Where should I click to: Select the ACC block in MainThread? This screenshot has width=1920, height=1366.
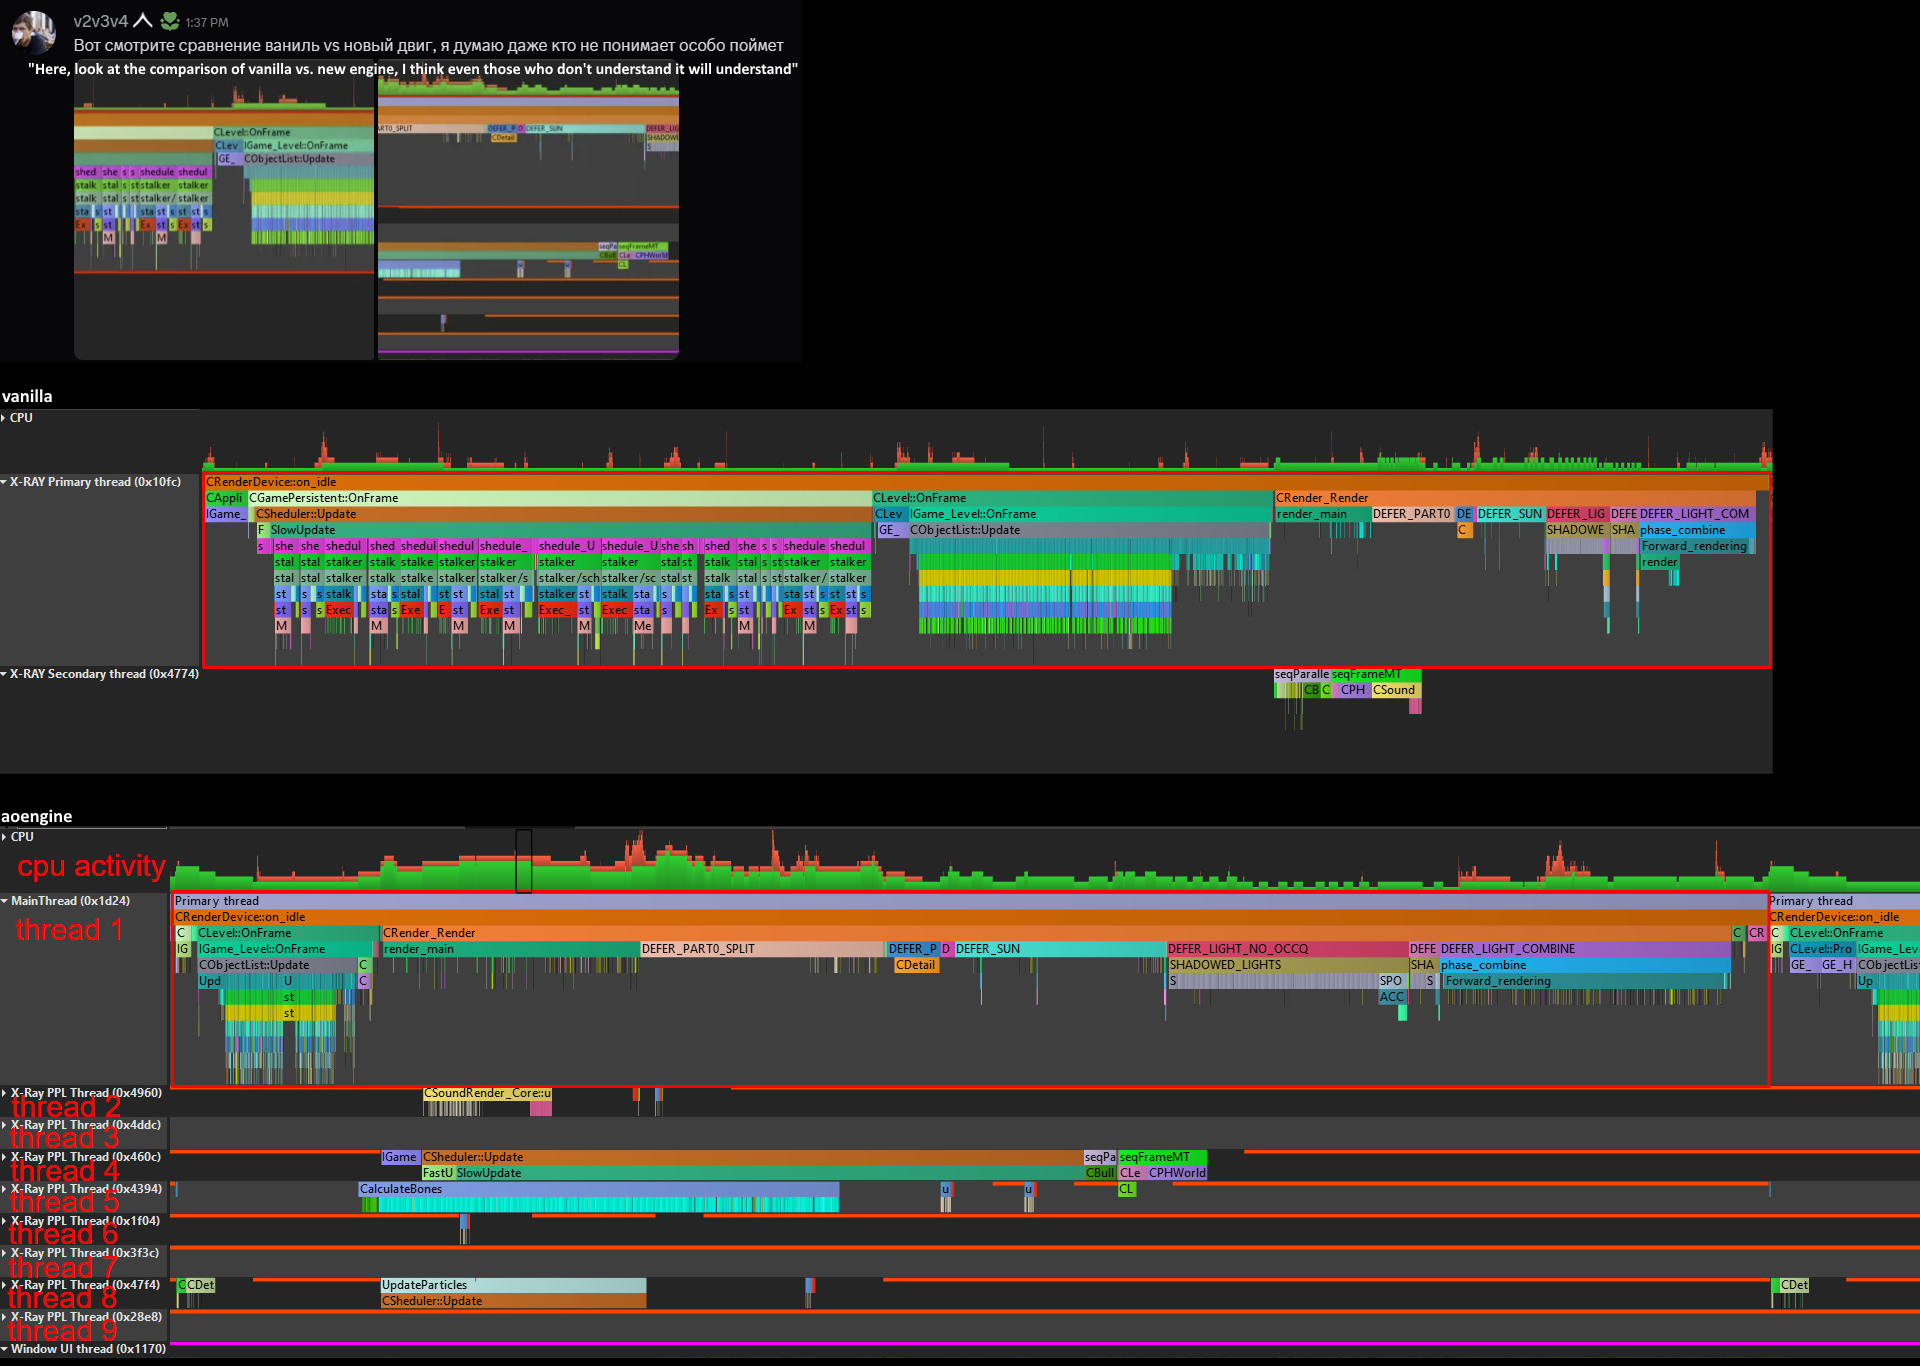[1391, 997]
